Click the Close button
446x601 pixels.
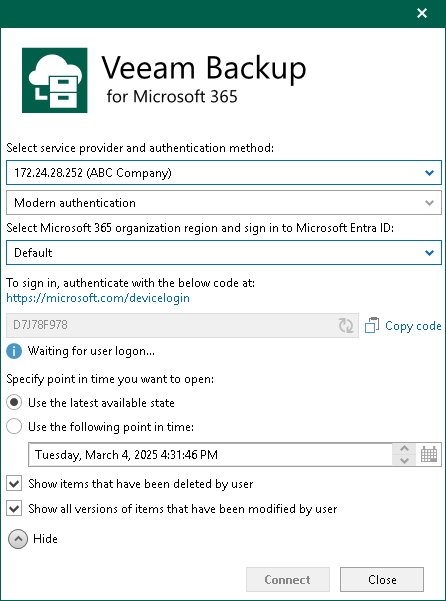click(x=382, y=580)
